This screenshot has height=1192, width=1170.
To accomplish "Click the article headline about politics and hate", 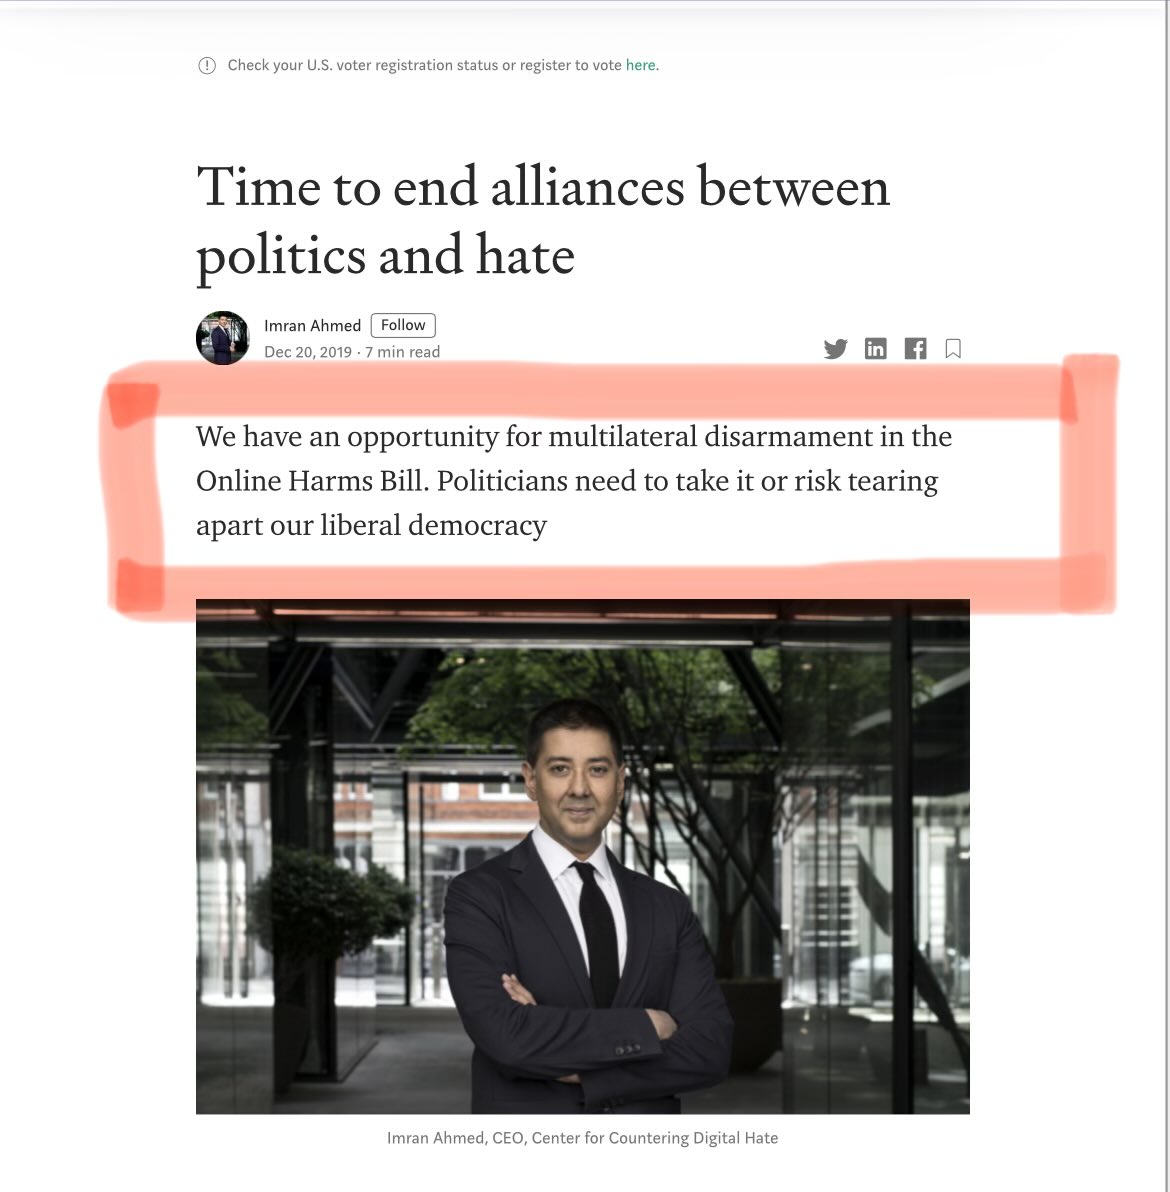I will coord(543,221).
